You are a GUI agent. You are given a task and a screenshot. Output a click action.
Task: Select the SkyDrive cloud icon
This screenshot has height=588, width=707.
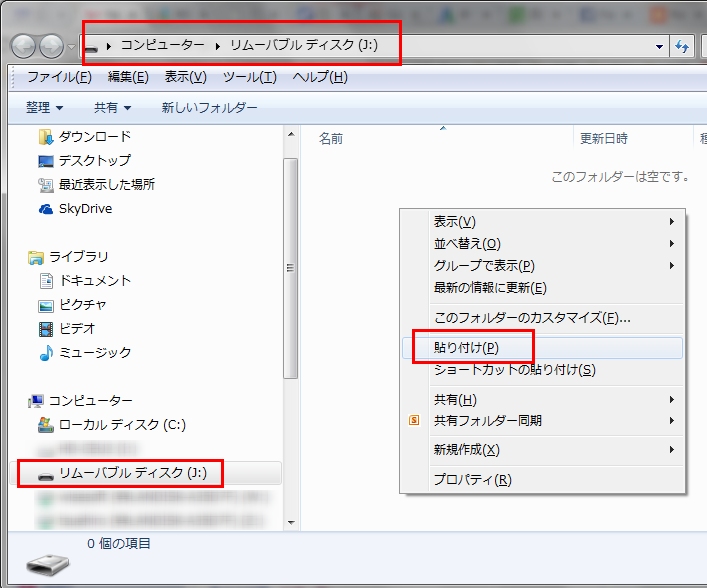(x=45, y=209)
